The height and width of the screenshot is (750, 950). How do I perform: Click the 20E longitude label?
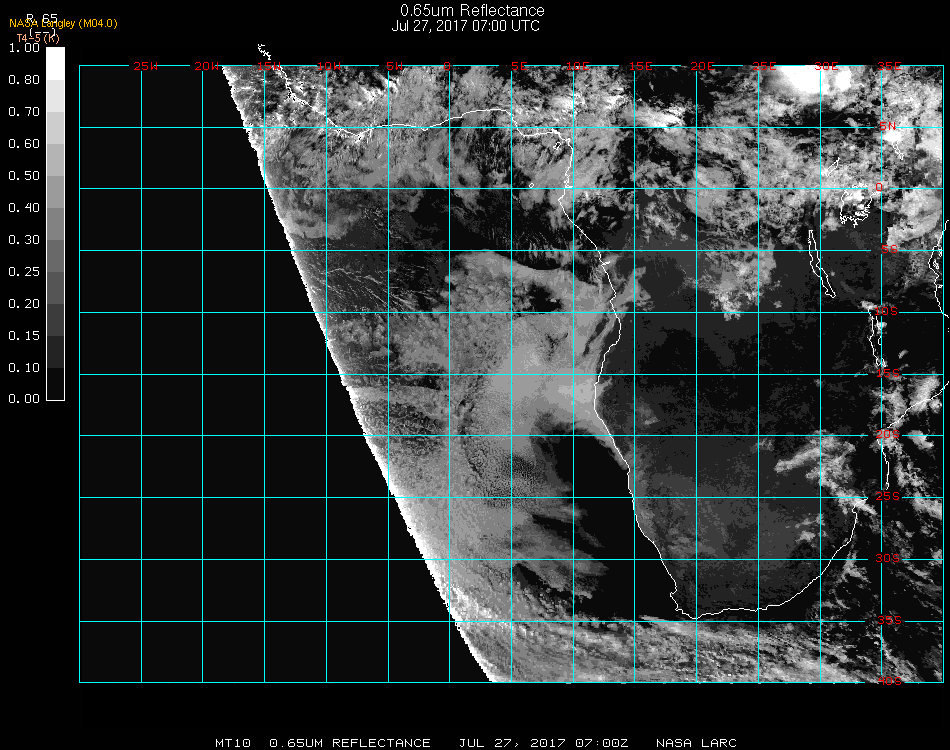coord(703,66)
